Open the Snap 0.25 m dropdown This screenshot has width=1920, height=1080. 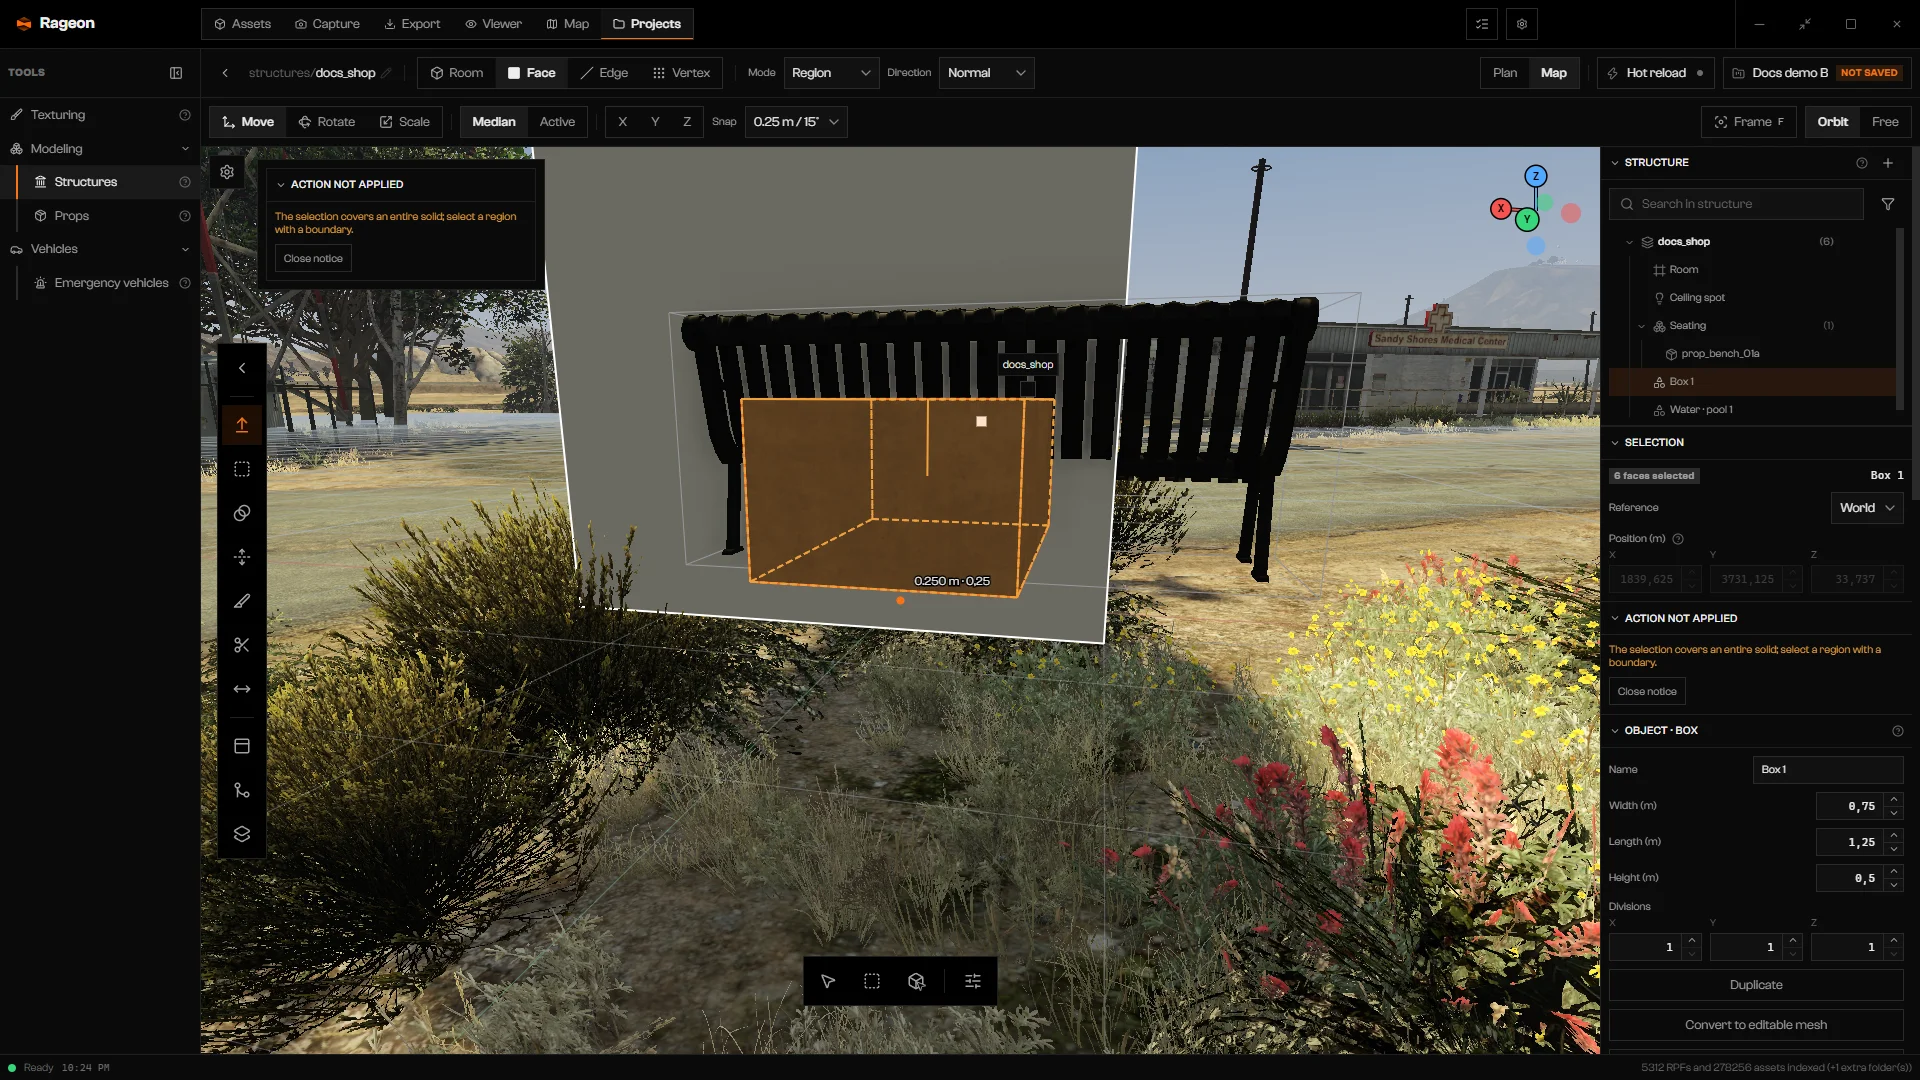pyautogui.click(x=797, y=122)
